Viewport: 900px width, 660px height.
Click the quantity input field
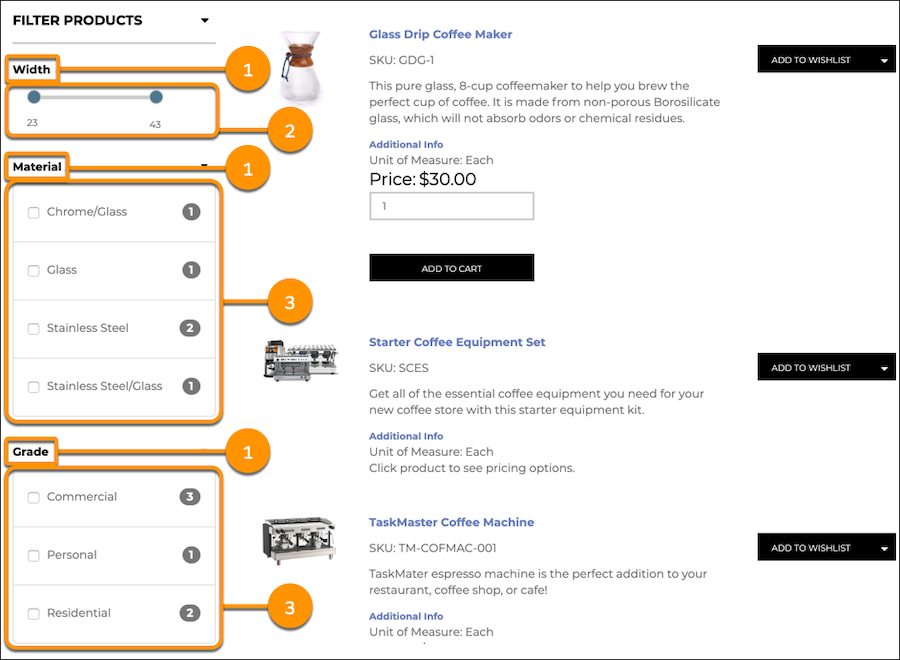451,205
